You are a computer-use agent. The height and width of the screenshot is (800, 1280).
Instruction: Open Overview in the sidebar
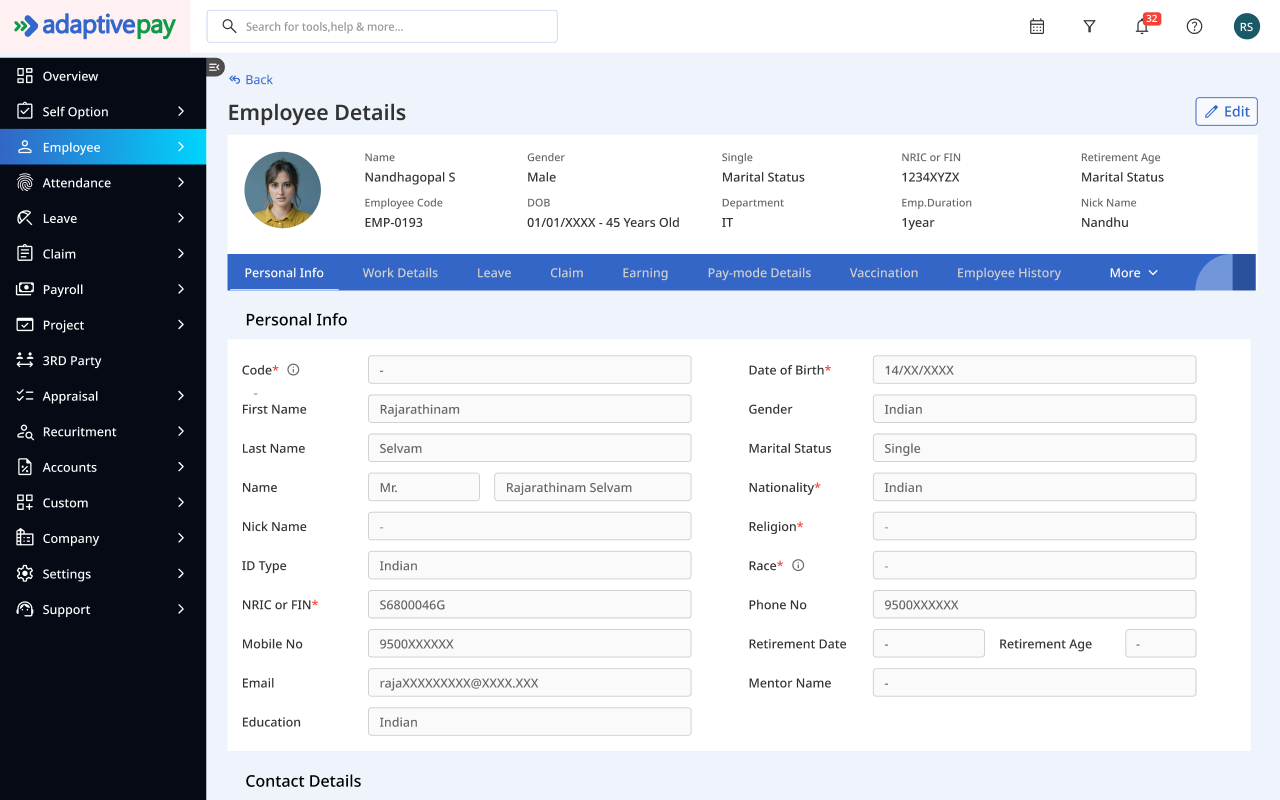coord(103,76)
